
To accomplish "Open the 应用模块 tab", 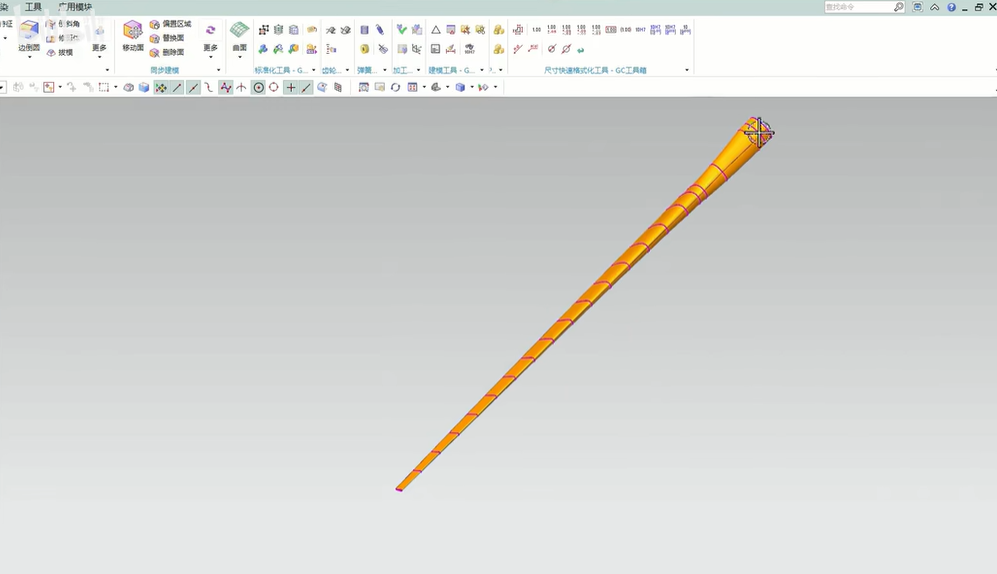I will pos(75,7).
